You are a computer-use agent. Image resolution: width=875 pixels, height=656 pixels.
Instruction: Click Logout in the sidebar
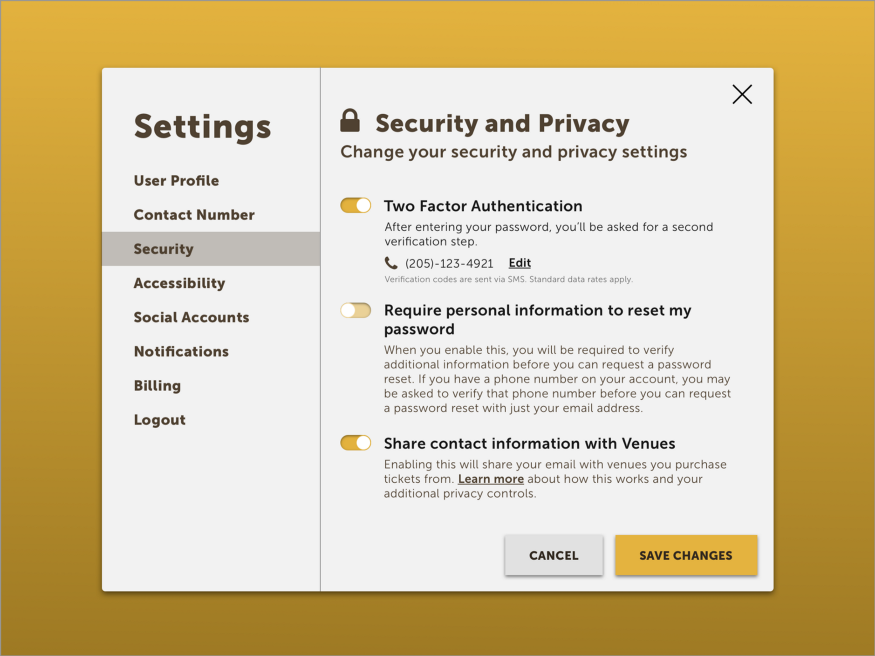[160, 420]
